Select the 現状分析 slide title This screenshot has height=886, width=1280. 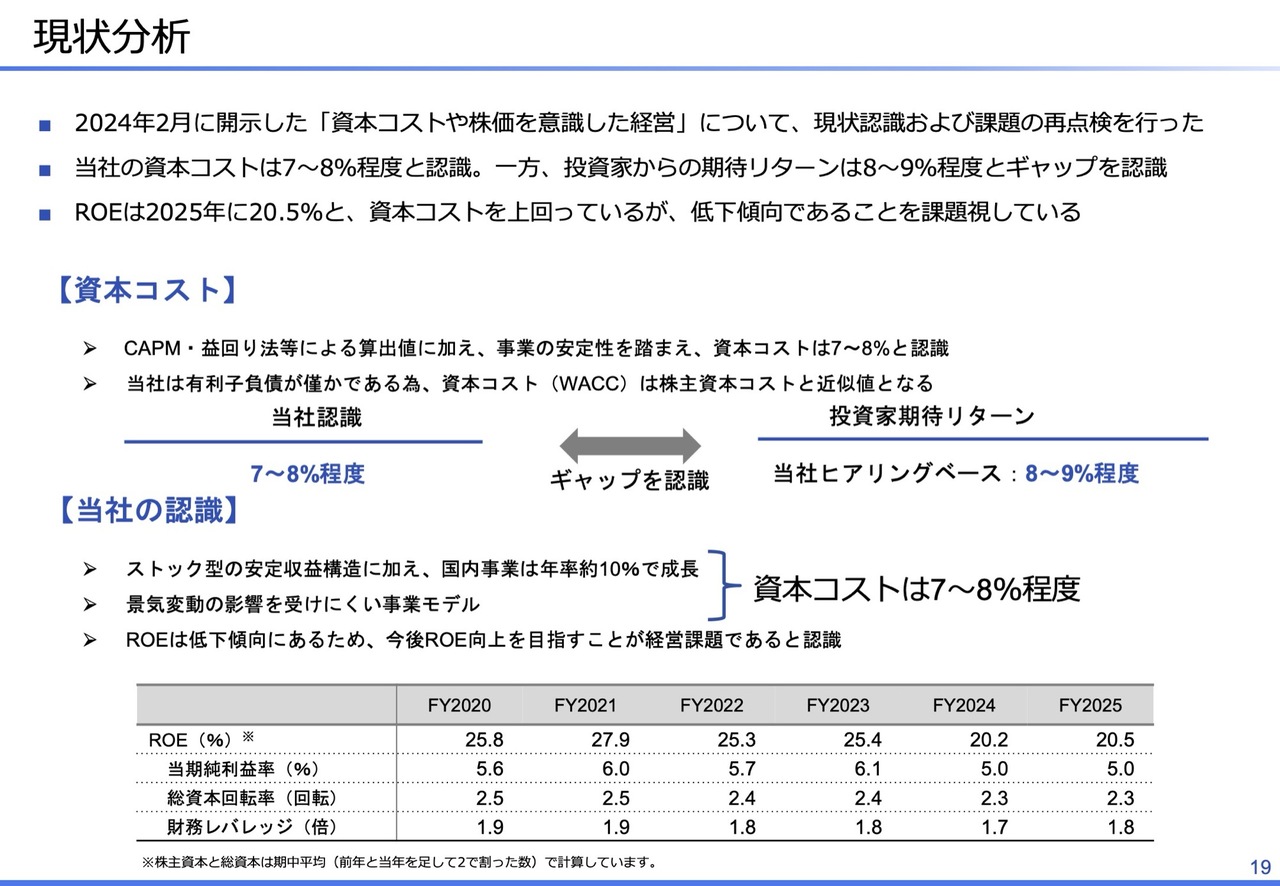tap(112, 37)
